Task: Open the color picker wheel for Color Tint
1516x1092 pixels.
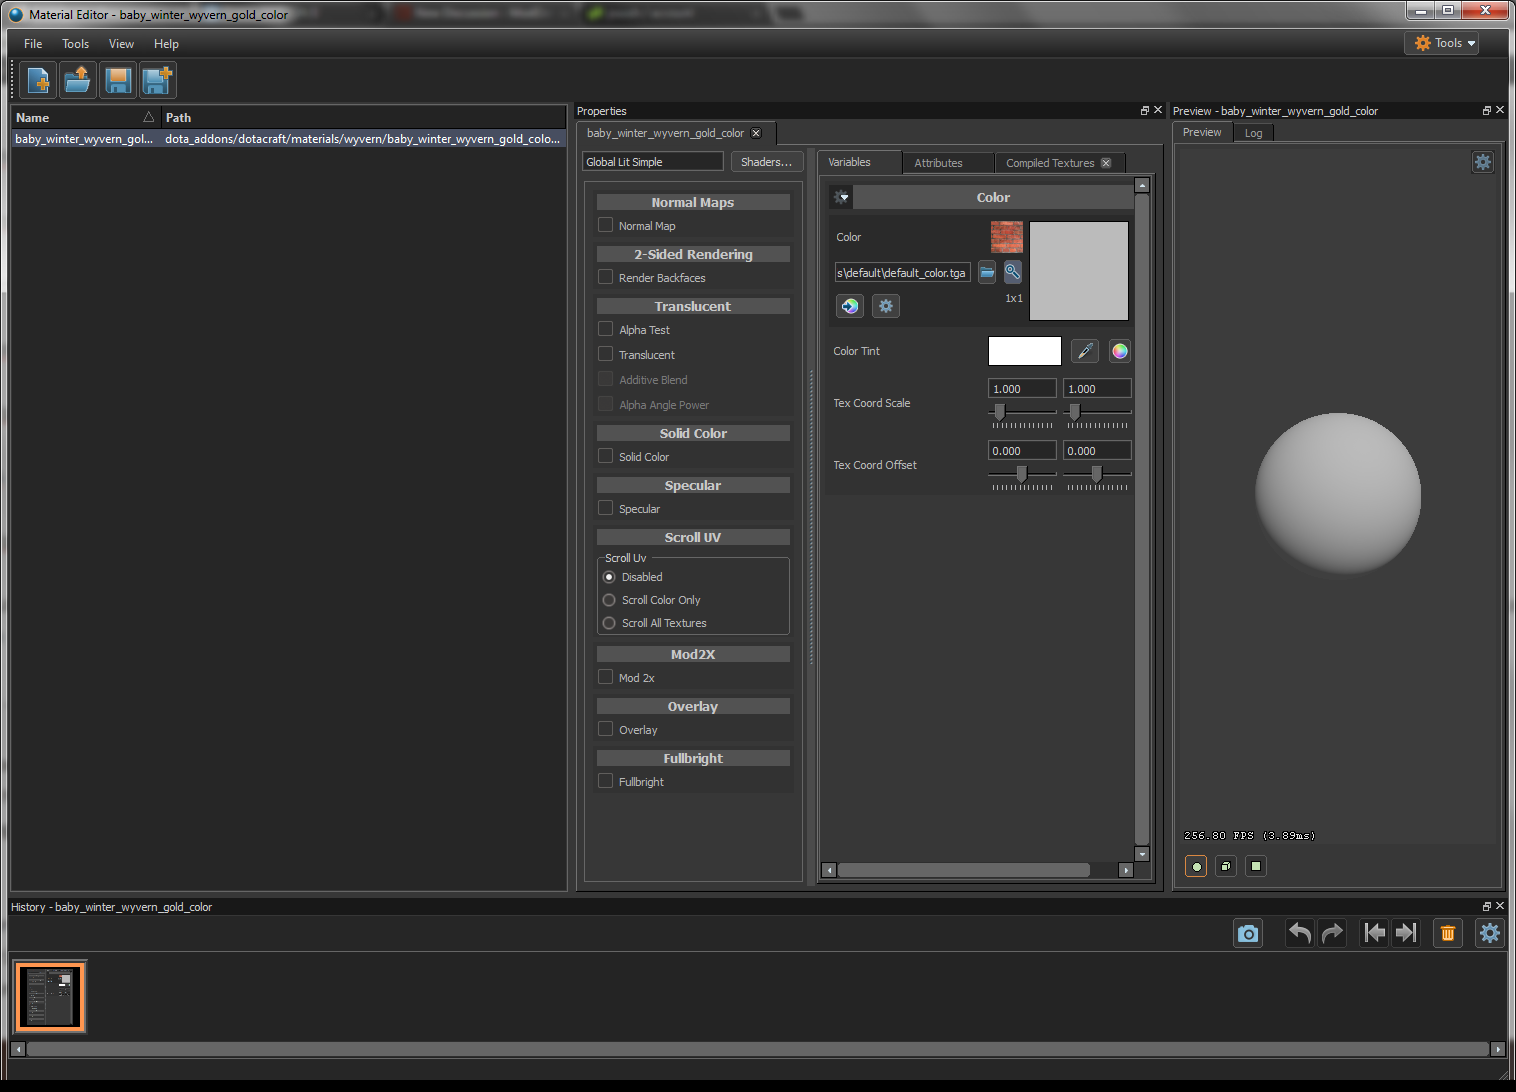Action: [1119, 351]
